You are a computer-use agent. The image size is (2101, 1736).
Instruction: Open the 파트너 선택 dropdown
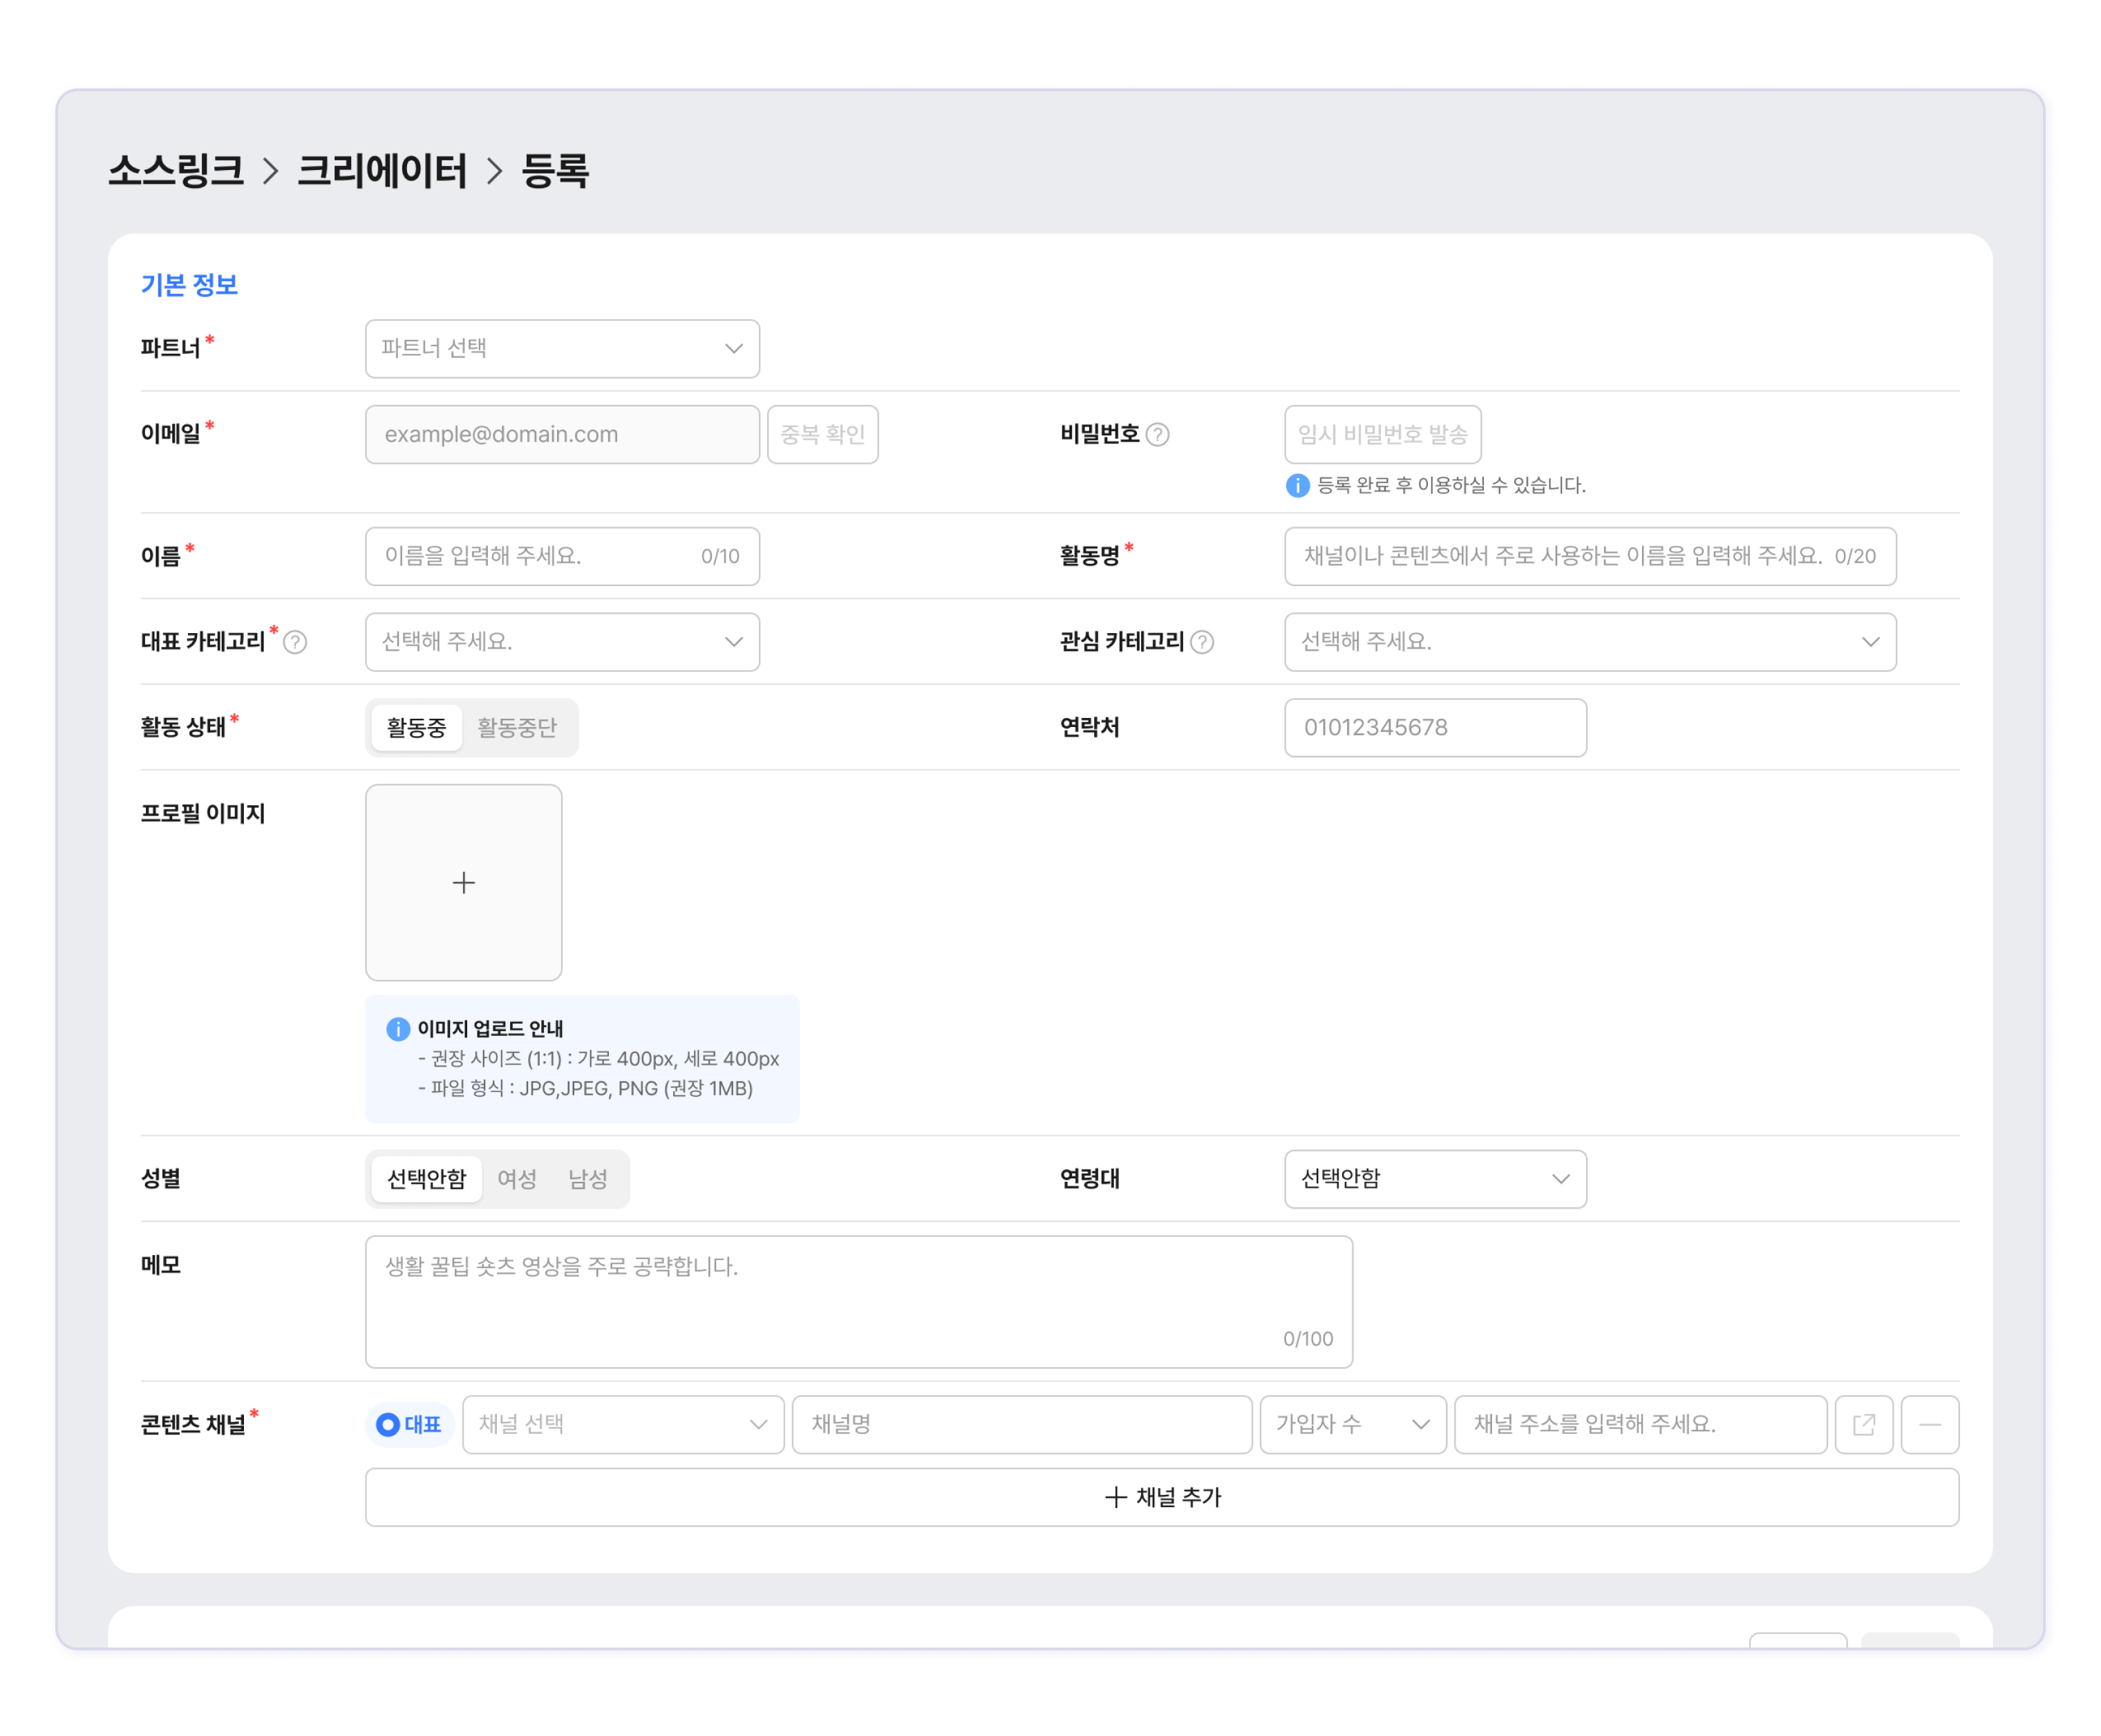pos(562,348)
